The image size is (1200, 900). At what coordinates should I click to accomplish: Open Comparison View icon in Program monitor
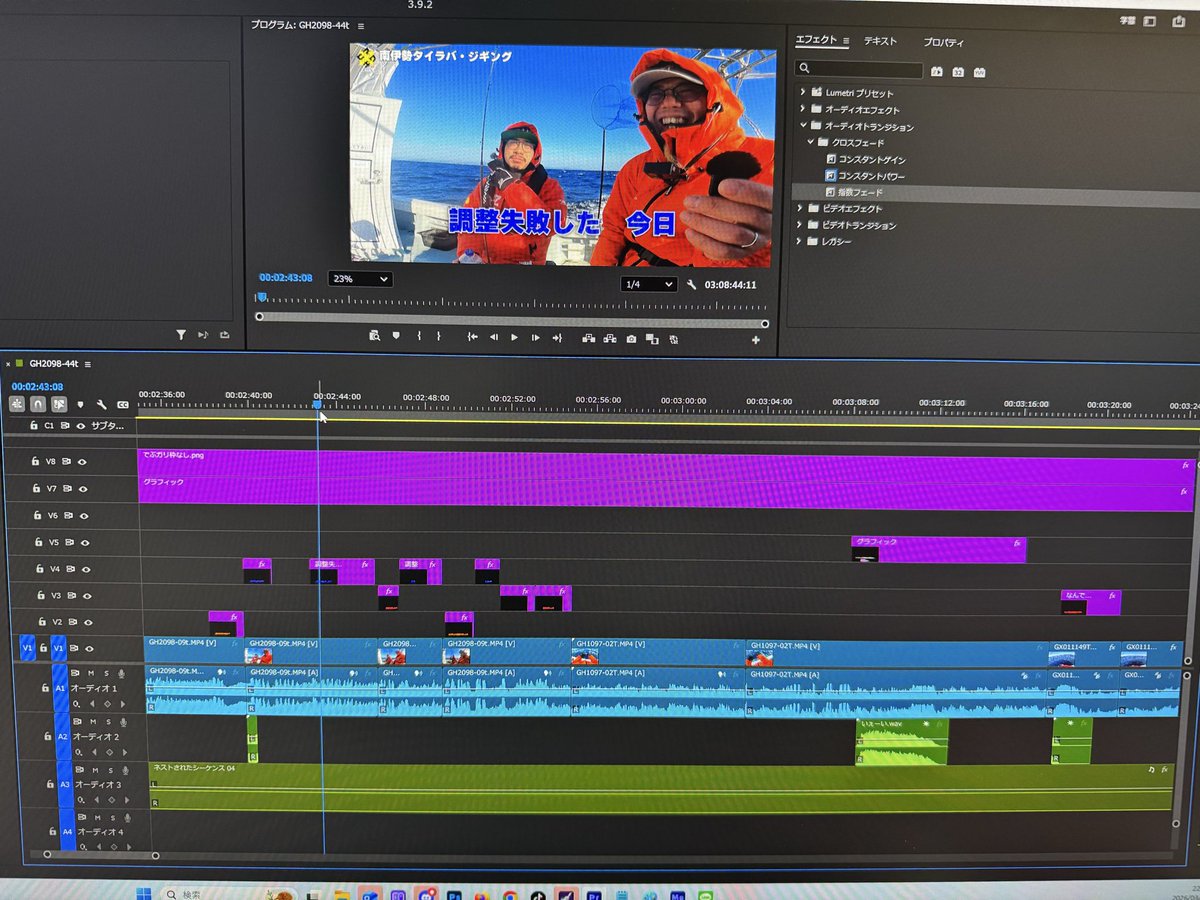652,339
